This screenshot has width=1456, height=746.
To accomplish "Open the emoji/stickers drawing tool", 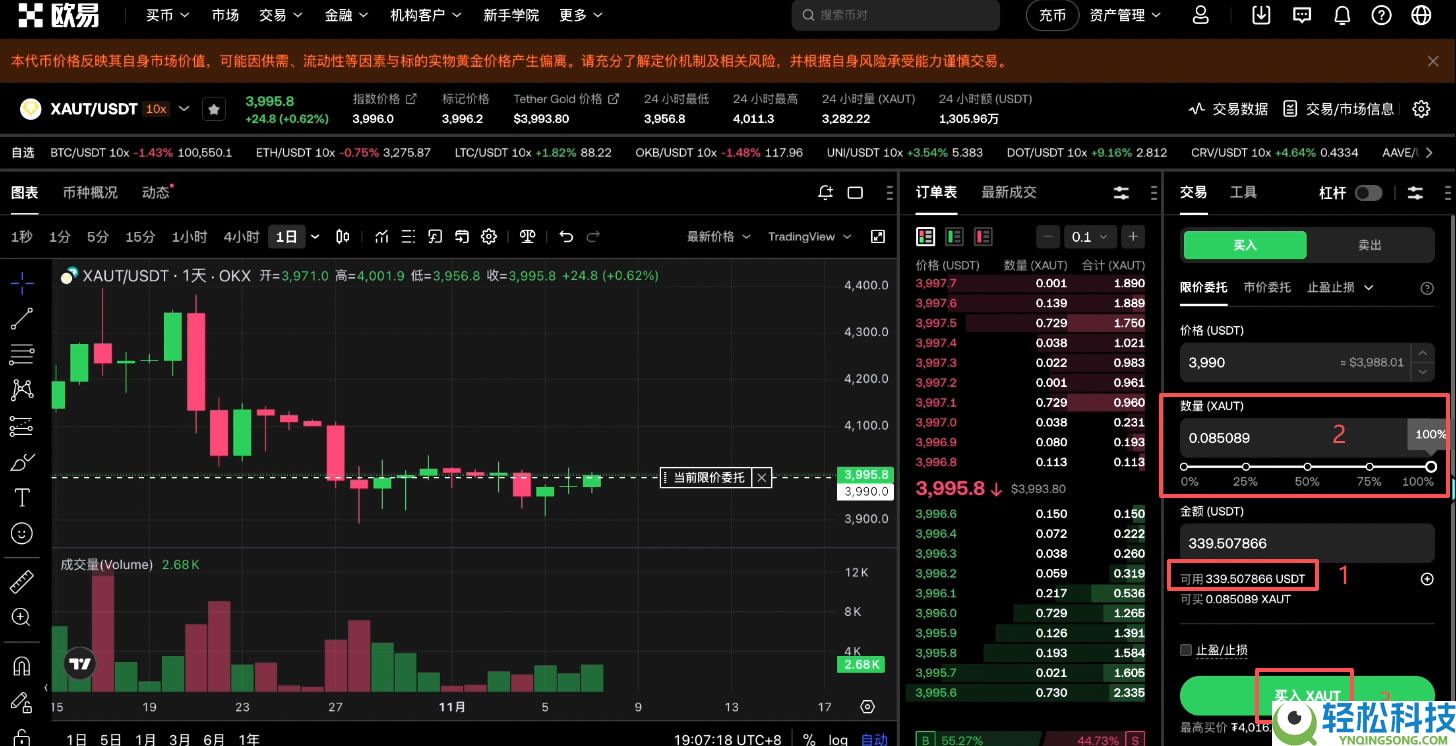I will tap(22, 533).
